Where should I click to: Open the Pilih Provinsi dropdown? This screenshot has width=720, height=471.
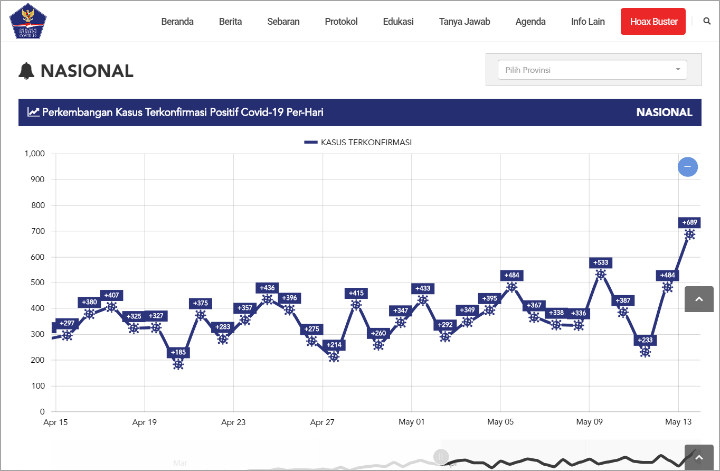(592, 70)
